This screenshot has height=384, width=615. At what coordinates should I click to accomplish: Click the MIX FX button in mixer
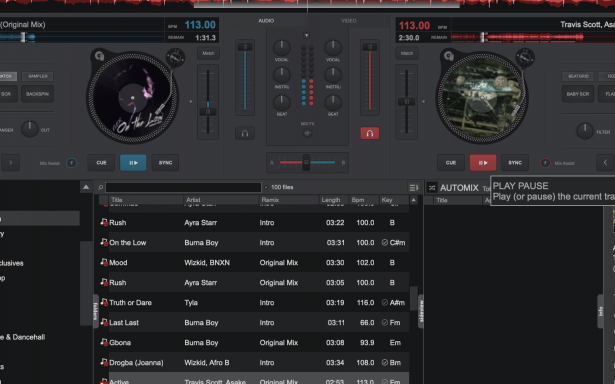point(307,133)
